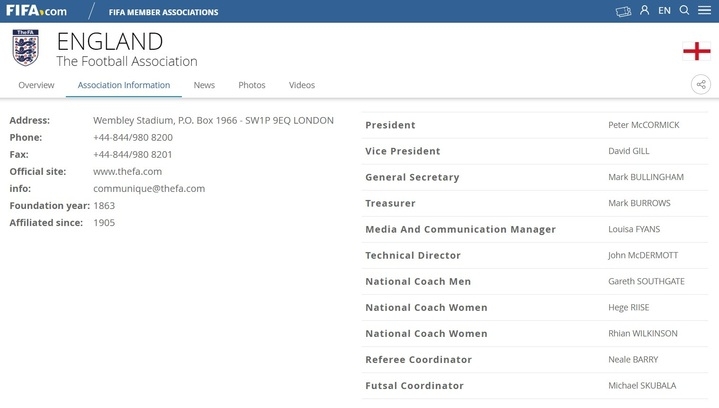Open the tickets icon in header

point(623,11)
